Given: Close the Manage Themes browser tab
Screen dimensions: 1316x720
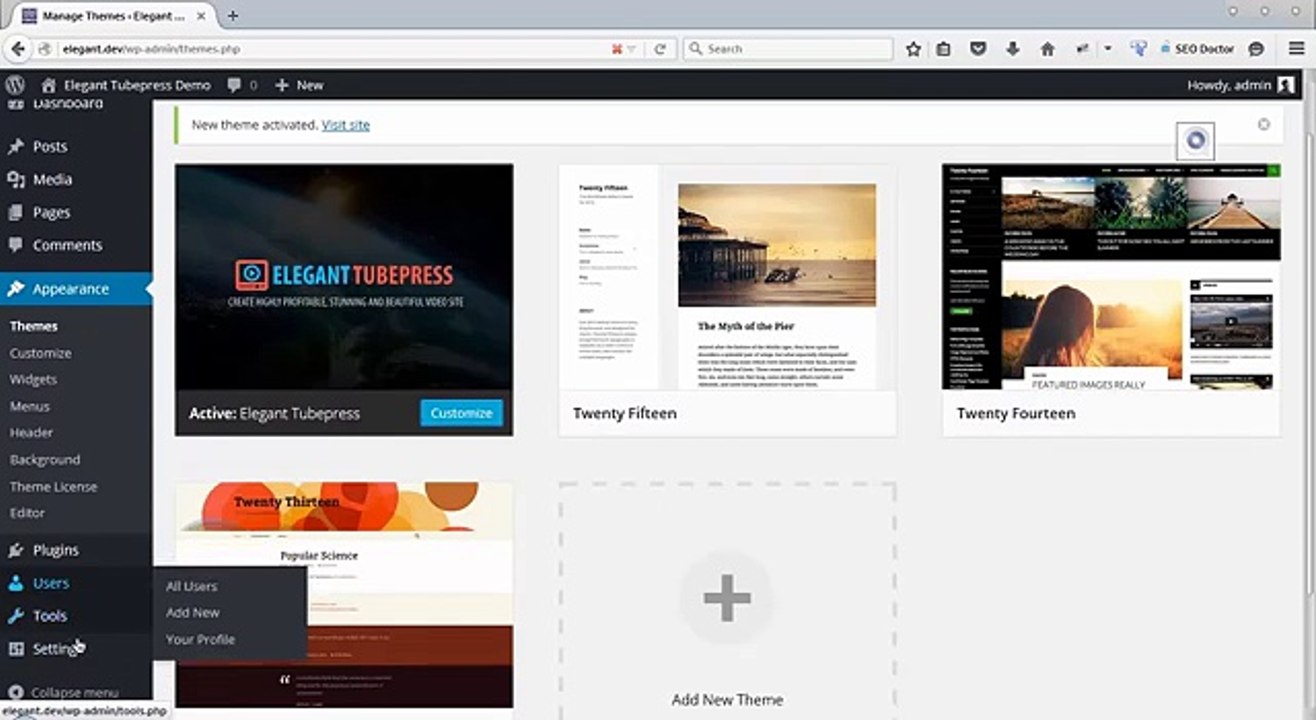Looking at the screenshot, I should 203,15.
